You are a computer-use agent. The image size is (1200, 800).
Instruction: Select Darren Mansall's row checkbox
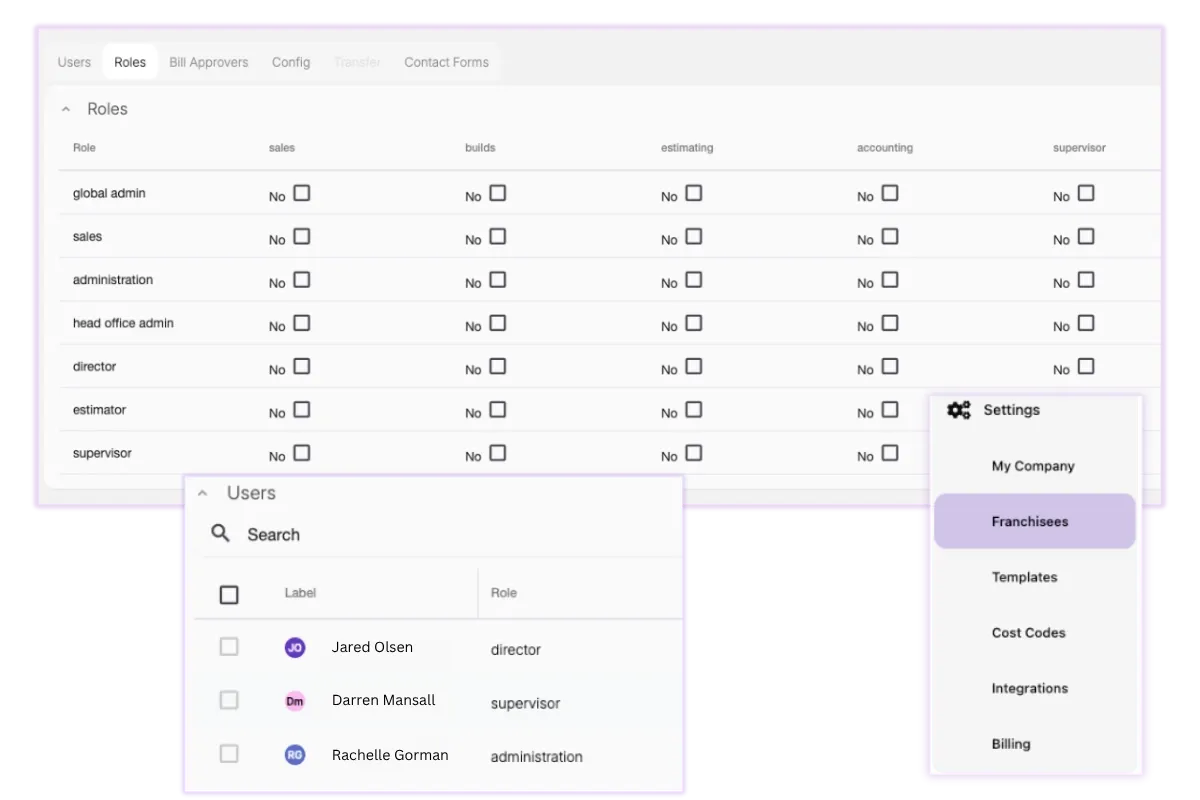[229, 700]
